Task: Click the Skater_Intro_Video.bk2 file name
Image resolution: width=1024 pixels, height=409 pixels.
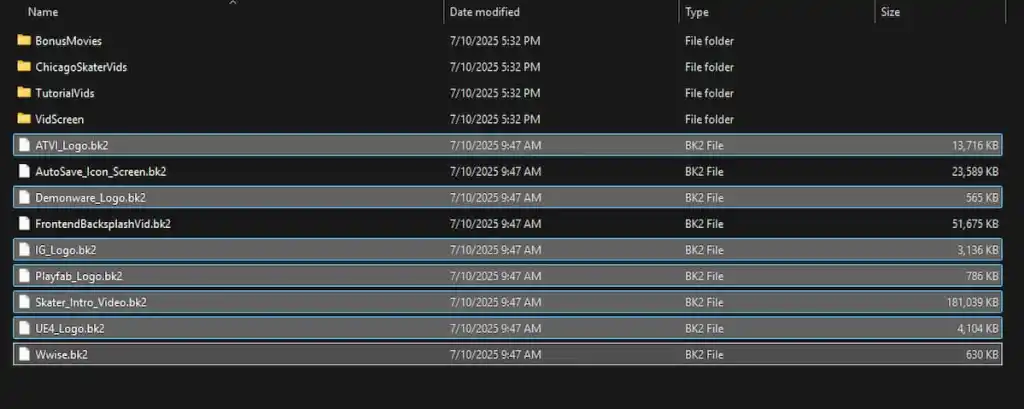Action: 91,302
